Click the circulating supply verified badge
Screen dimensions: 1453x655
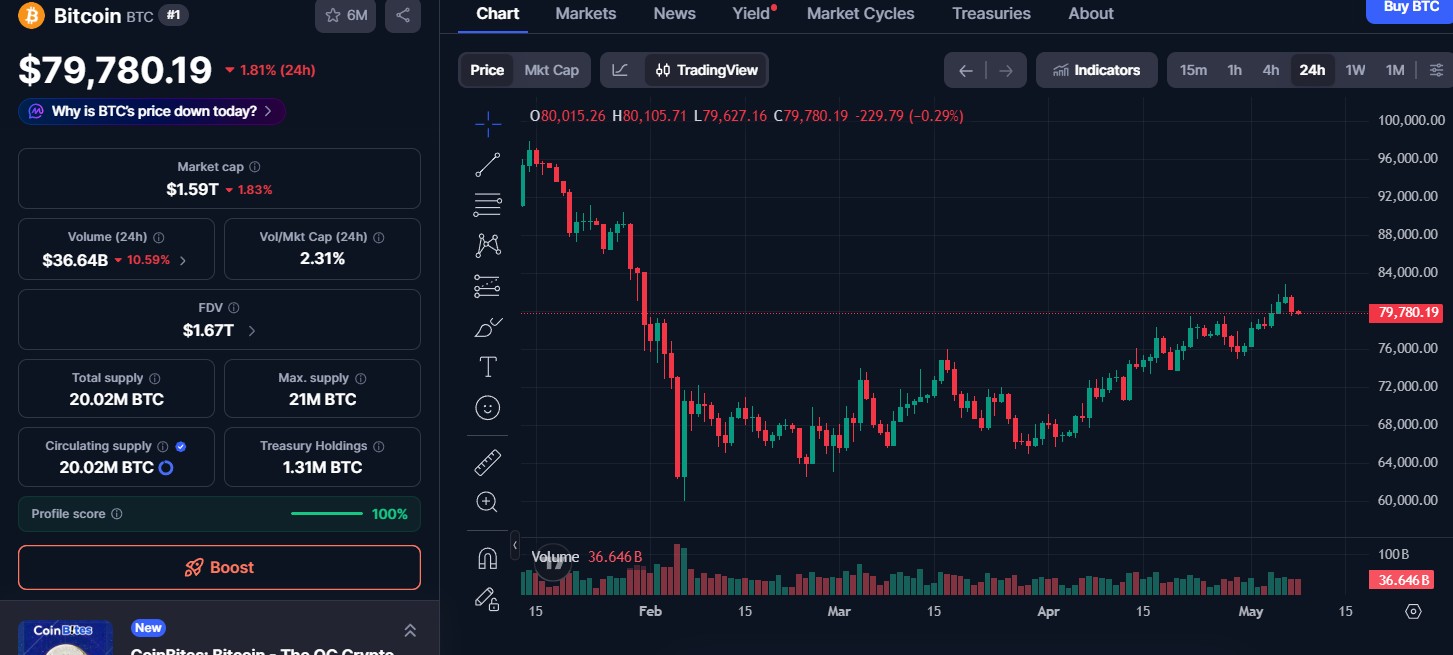pos(181,446)
